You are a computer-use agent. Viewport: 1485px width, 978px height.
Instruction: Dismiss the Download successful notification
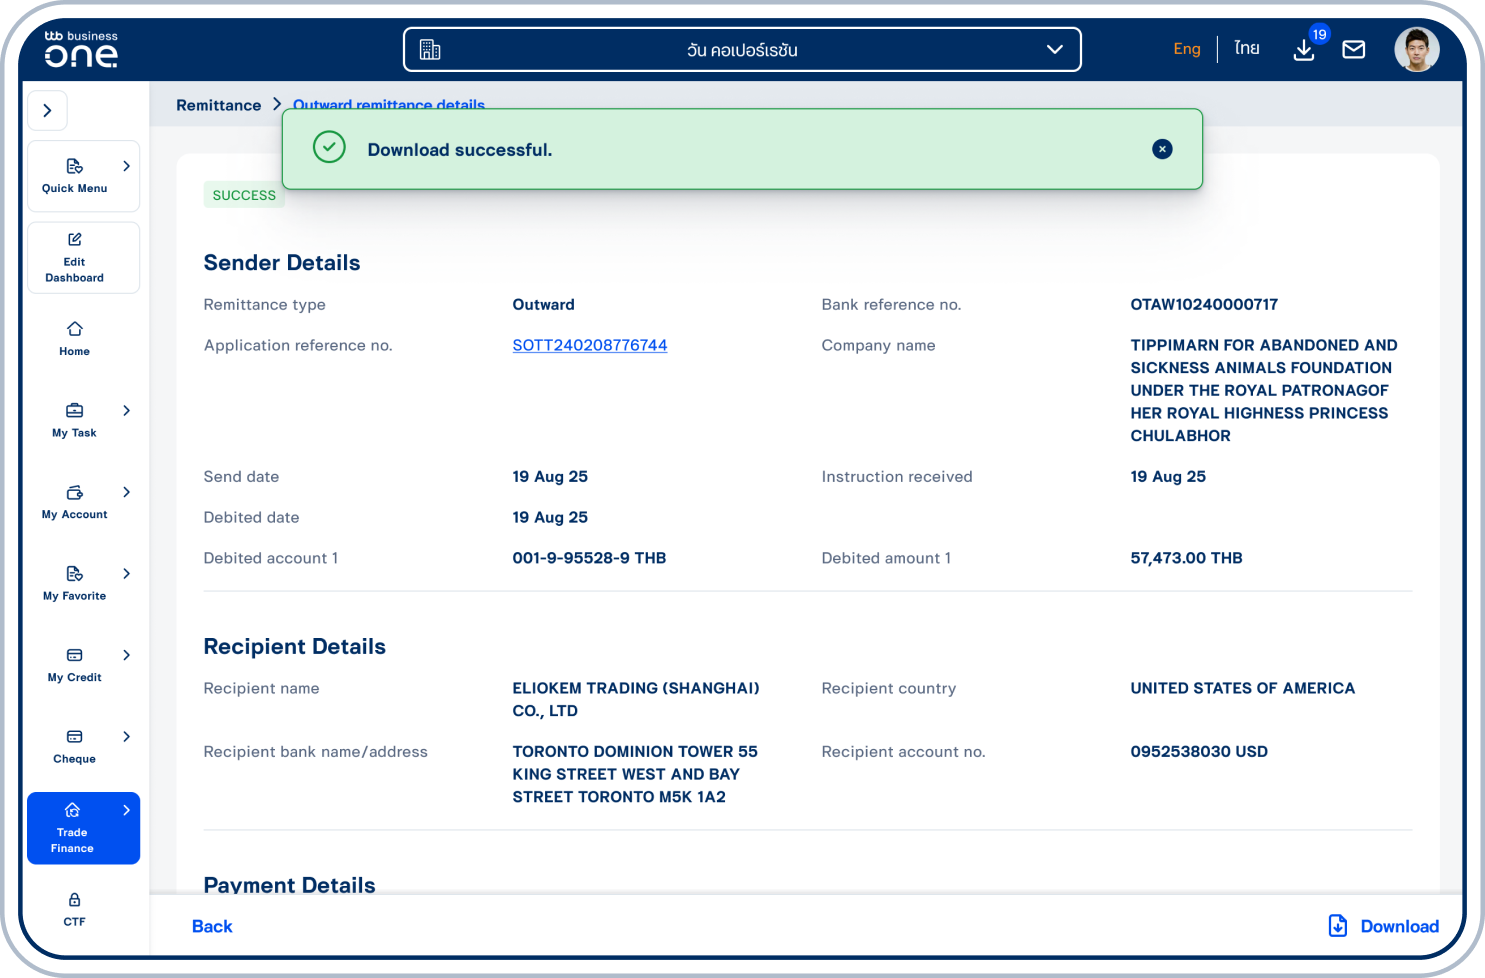(x=1162, y=149)
